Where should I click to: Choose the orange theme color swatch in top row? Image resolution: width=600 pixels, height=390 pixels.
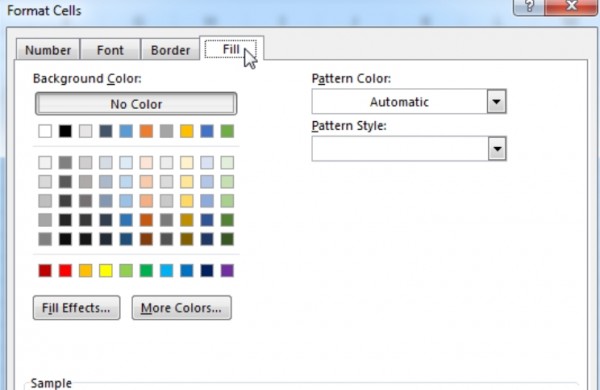click(x=146, y=131)
